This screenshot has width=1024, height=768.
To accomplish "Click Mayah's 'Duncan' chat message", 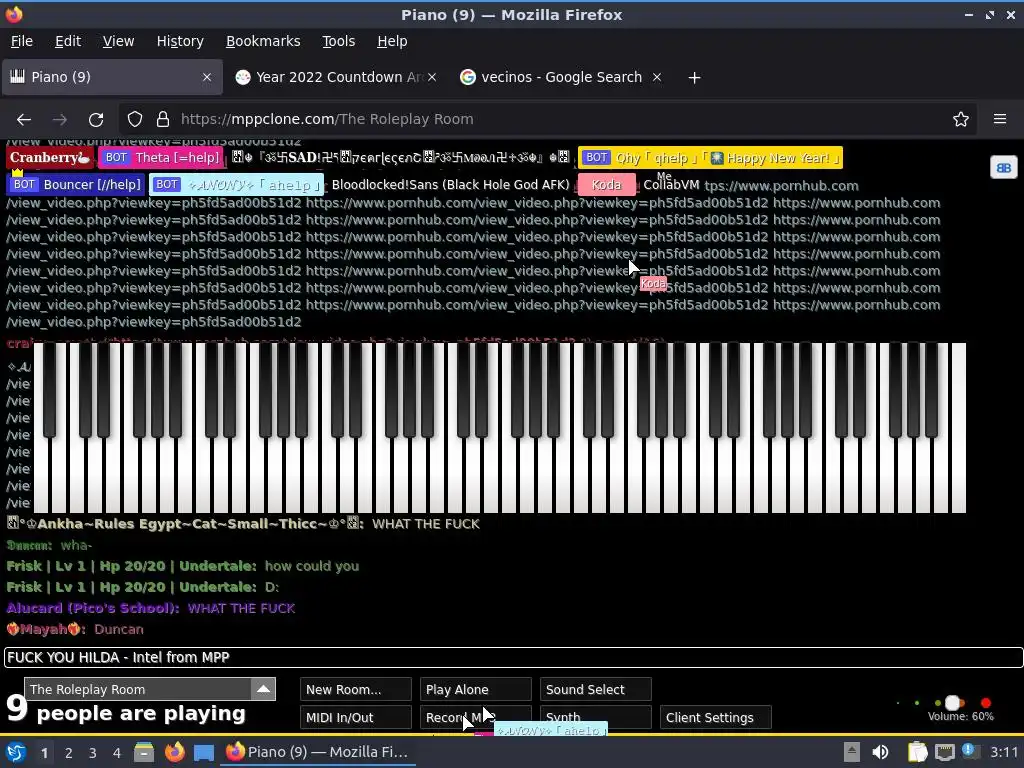I will click(x=119, y=630).
